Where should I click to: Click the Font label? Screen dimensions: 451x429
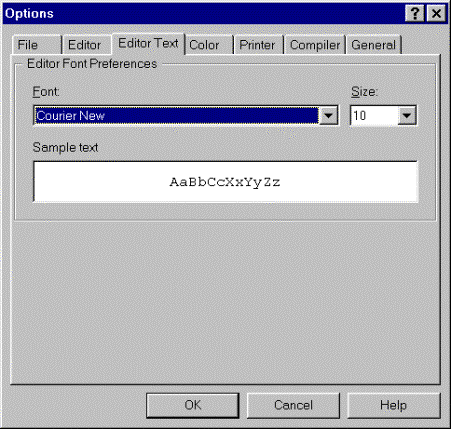click(x=46, y=92)
